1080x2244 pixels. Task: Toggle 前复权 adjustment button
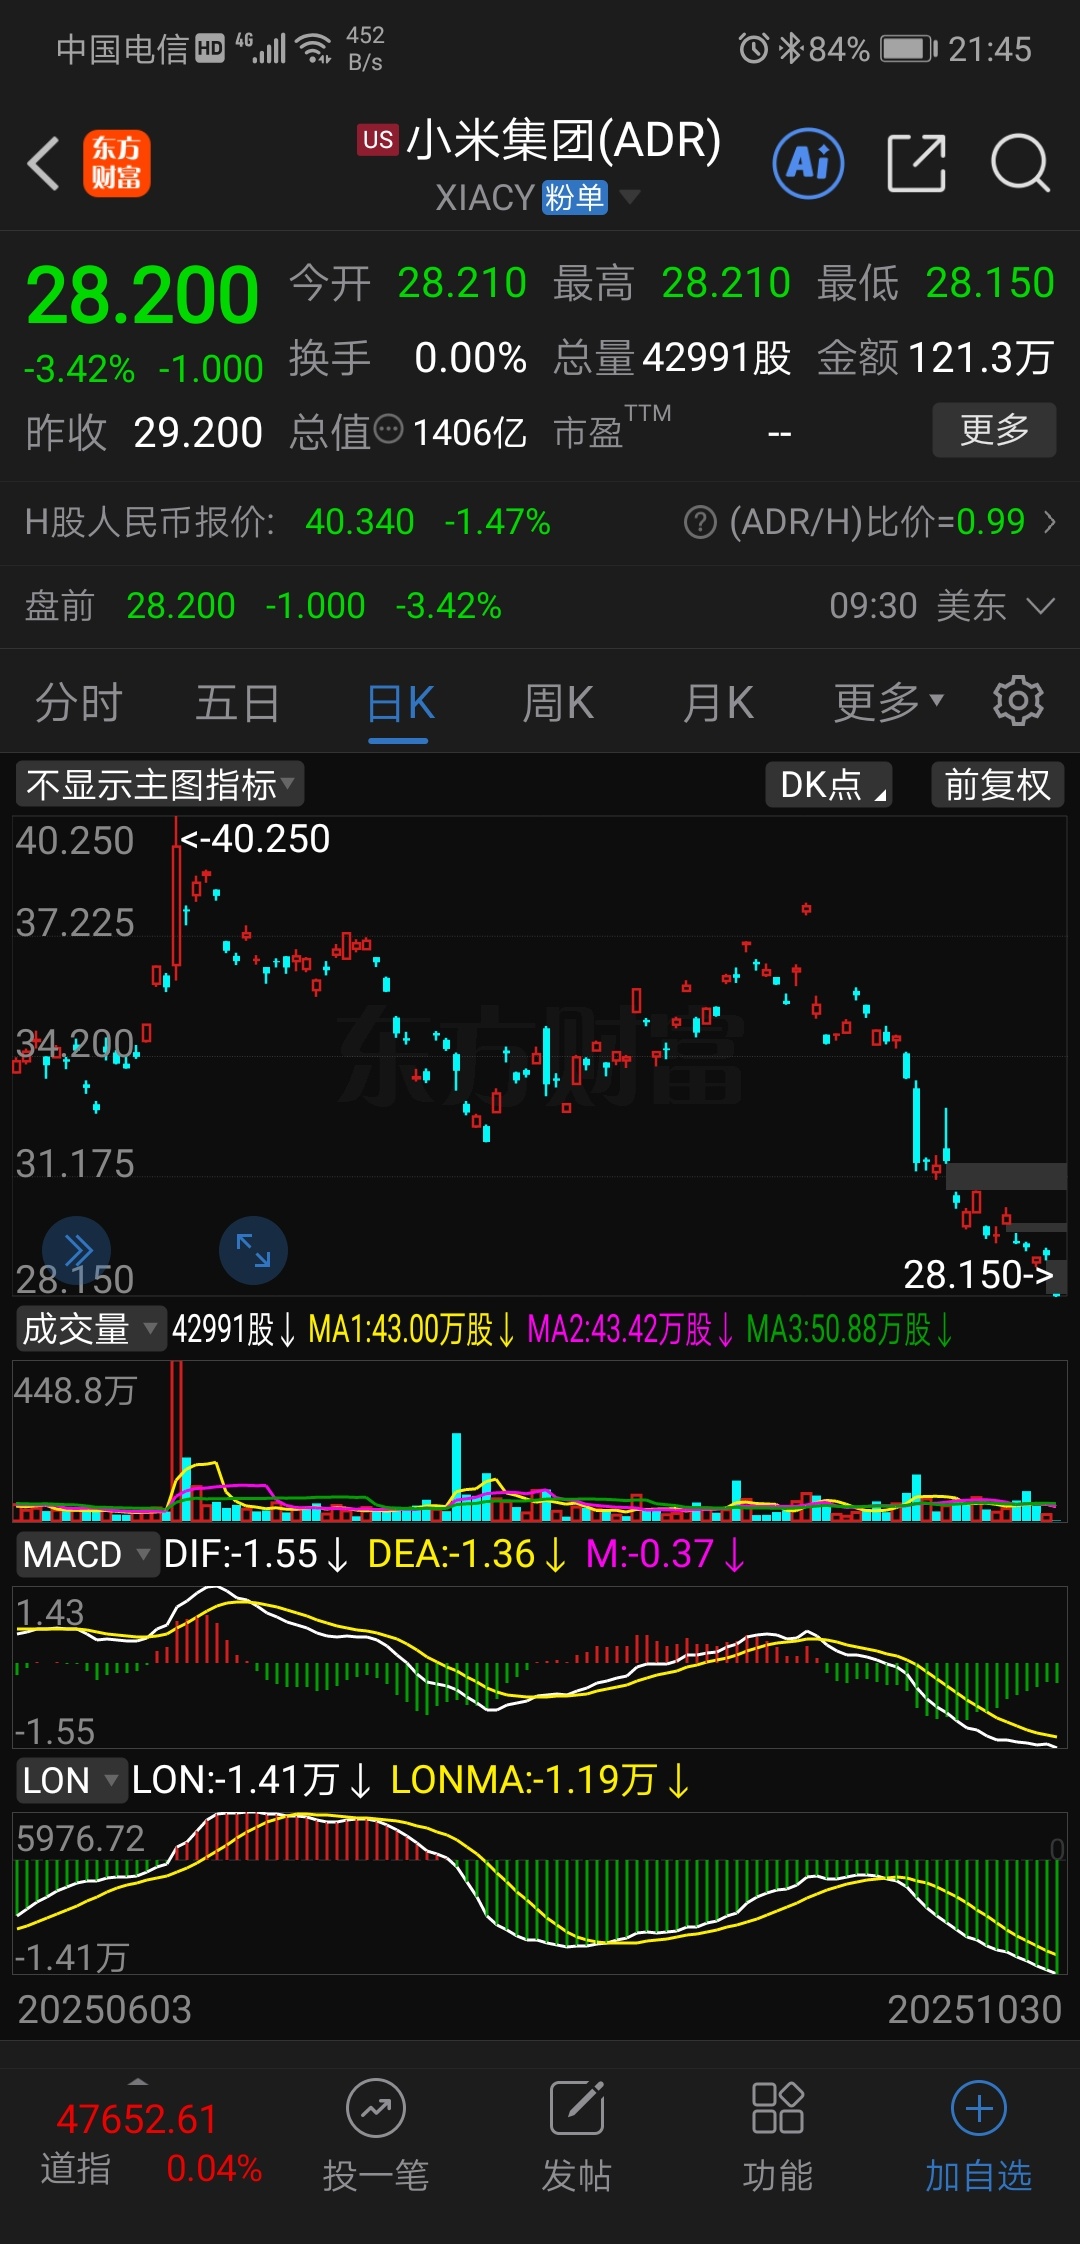pyautogui.click(x=997, y=785)
